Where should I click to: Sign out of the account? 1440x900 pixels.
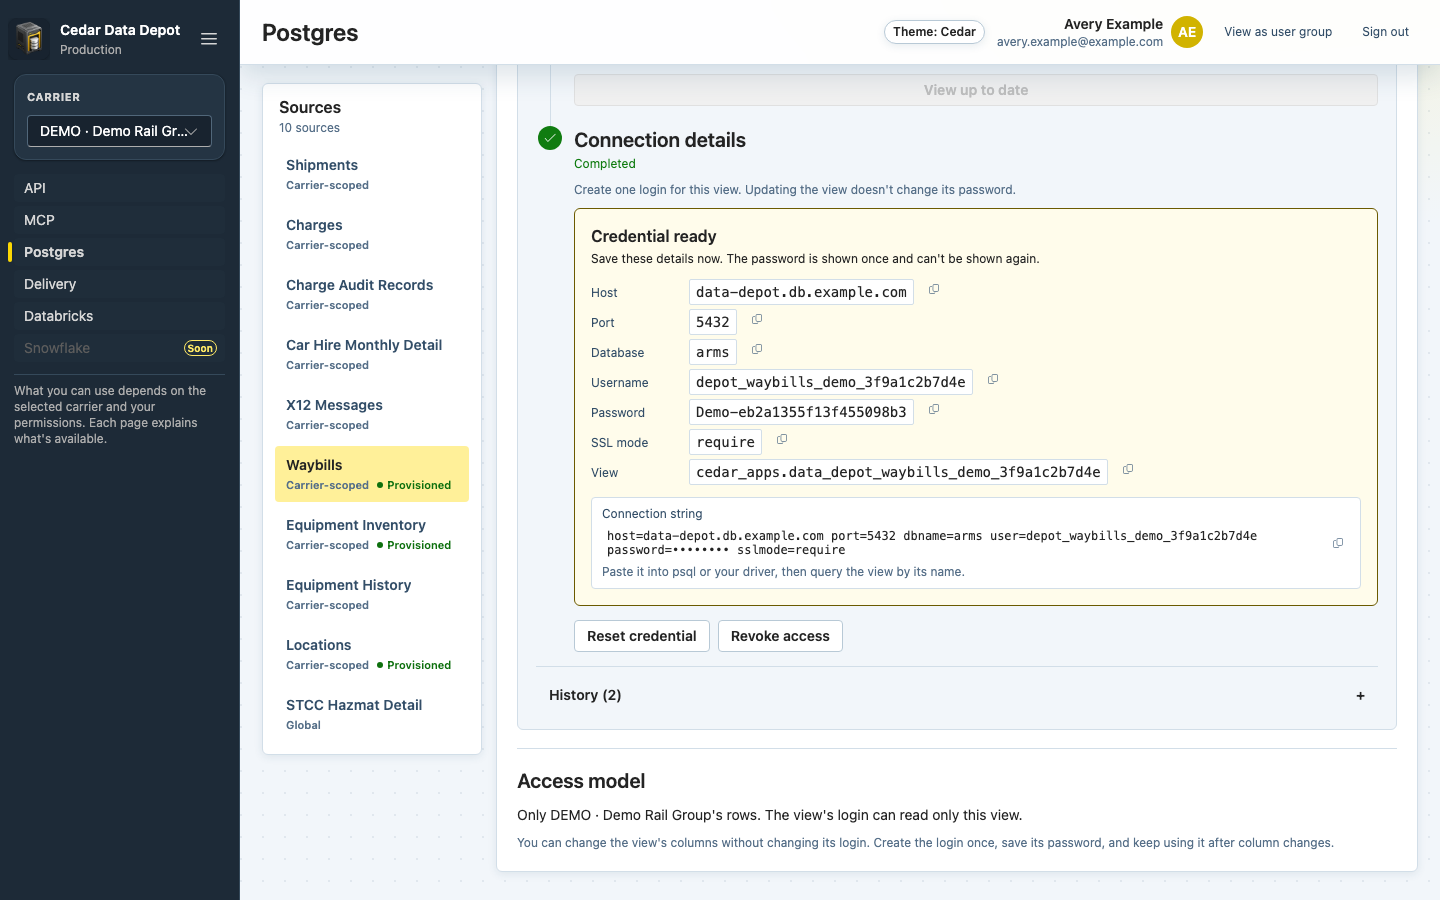click(1385, 32)
